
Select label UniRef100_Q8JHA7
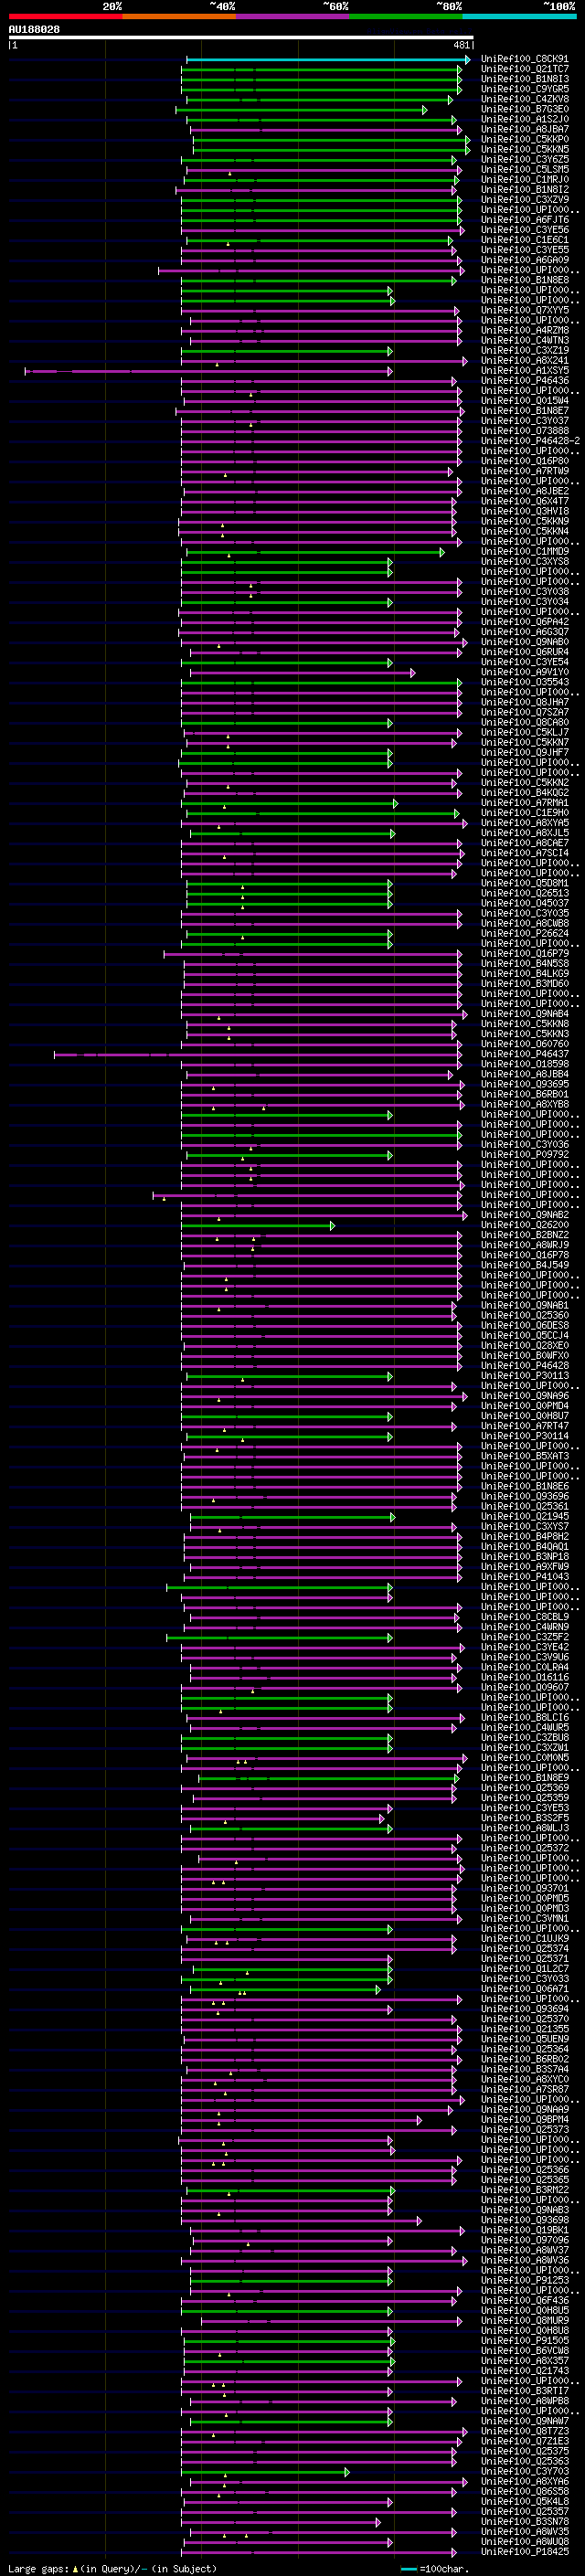click(524, 702)
